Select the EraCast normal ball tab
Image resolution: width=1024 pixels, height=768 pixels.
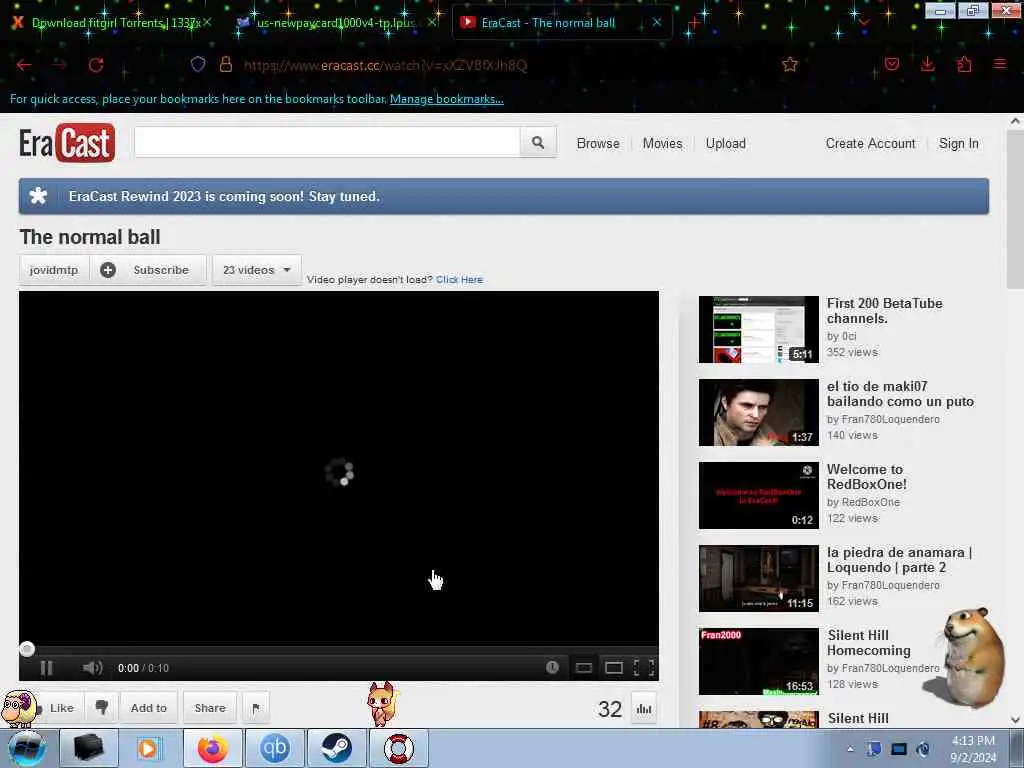pyautogui.click(x=562, y=23)
